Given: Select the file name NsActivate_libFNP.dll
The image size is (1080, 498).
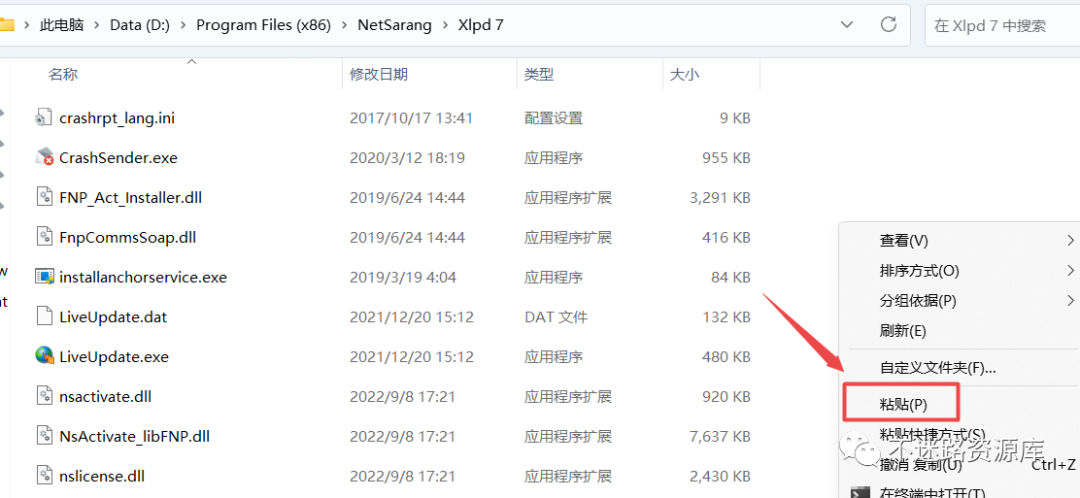Looking at the screenshot, I should 134,437.
